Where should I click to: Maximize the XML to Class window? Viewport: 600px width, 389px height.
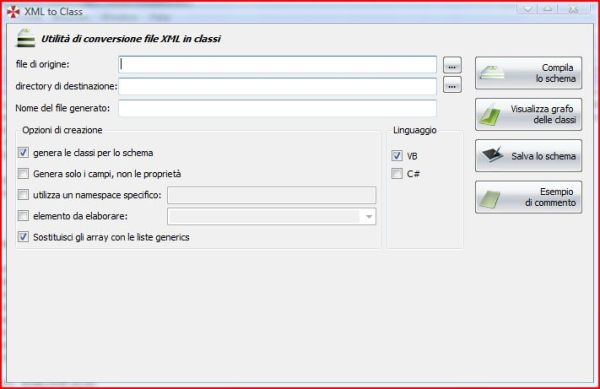click(548, 10)
